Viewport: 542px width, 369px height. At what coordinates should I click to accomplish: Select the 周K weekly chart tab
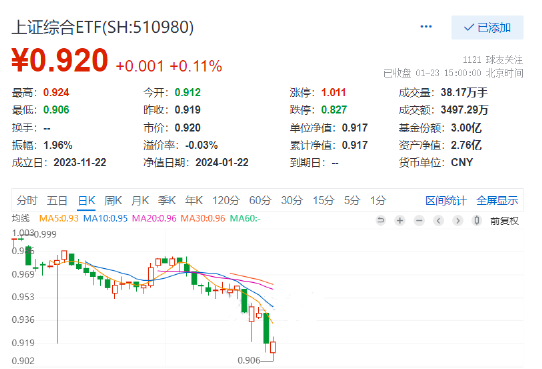click(x=113, y=200)
